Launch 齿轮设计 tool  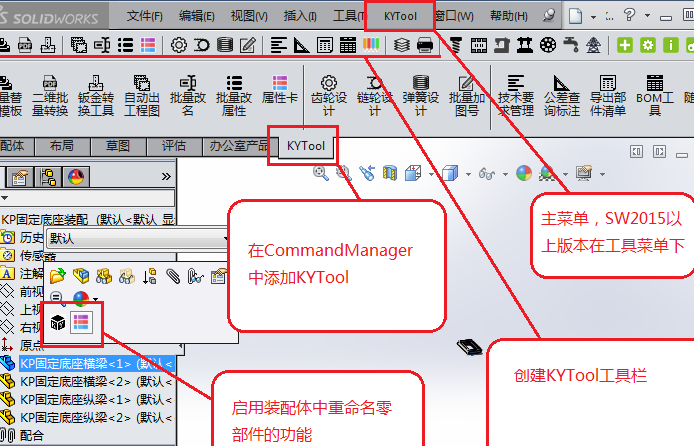(x=329, y=96)
